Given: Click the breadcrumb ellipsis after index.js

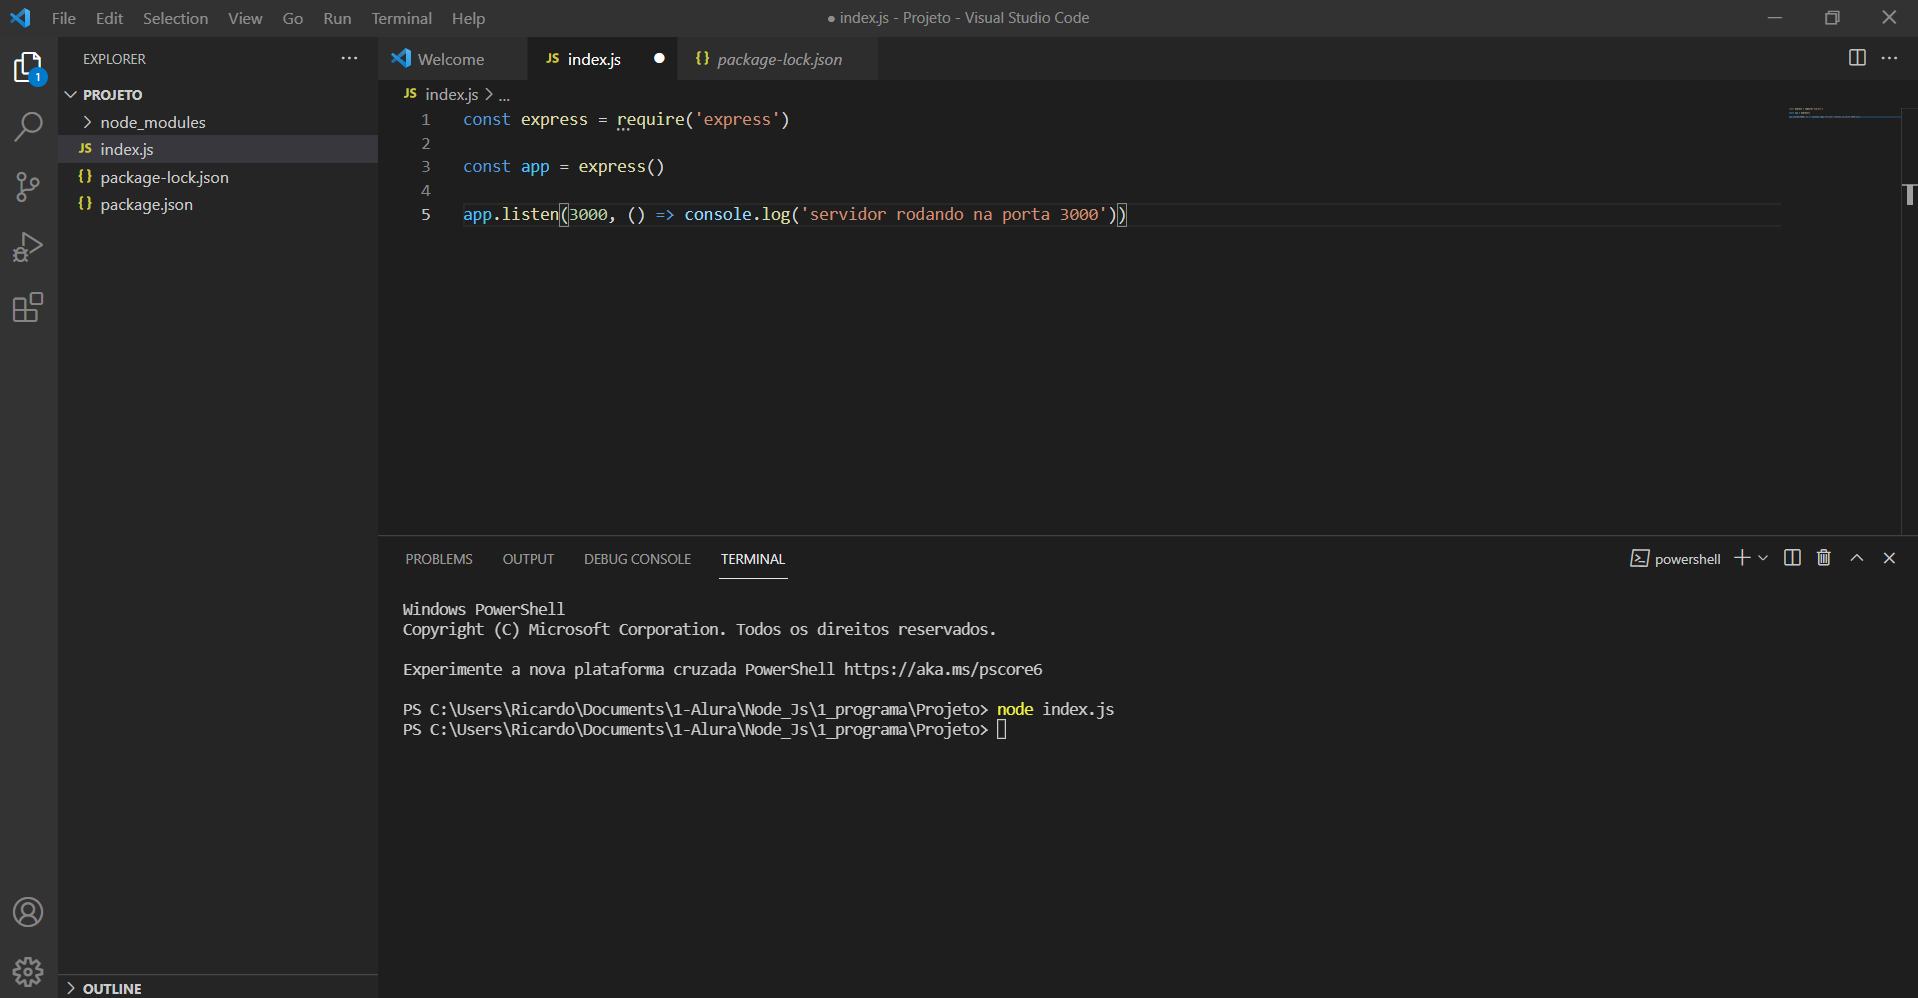Looking at the screenshot, I should [505, 95].
